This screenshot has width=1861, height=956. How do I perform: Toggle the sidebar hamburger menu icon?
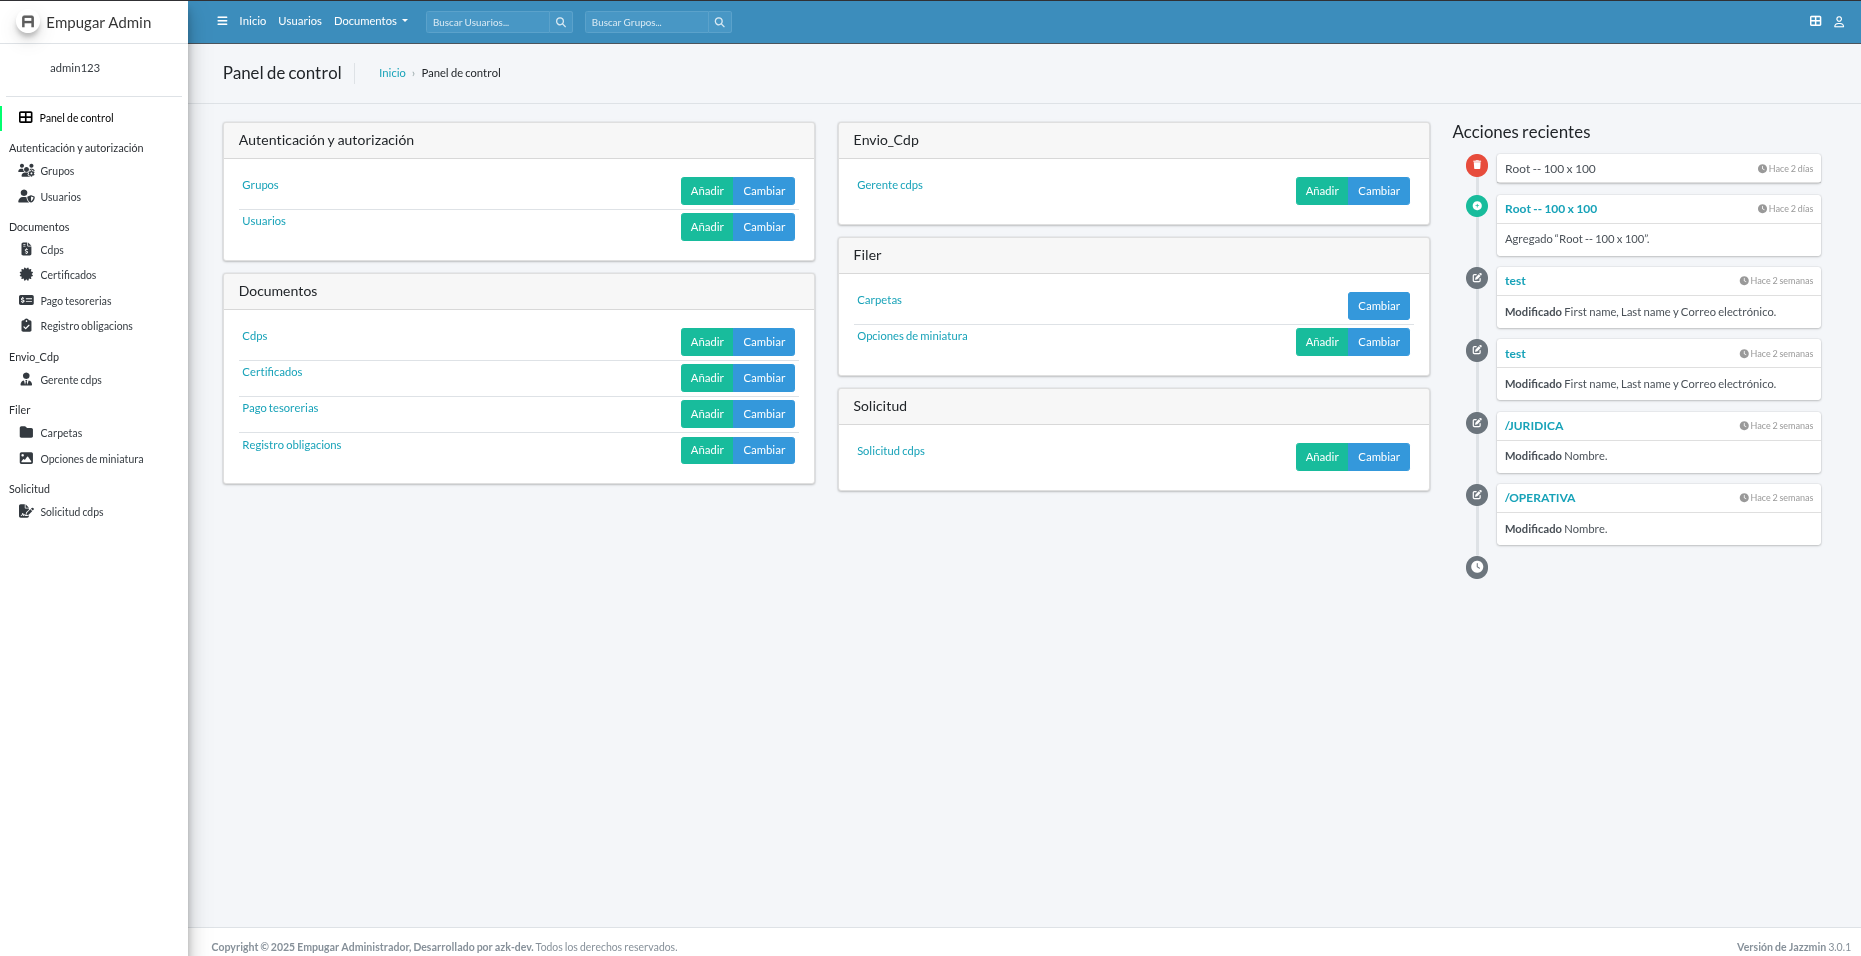pos(222,21)
